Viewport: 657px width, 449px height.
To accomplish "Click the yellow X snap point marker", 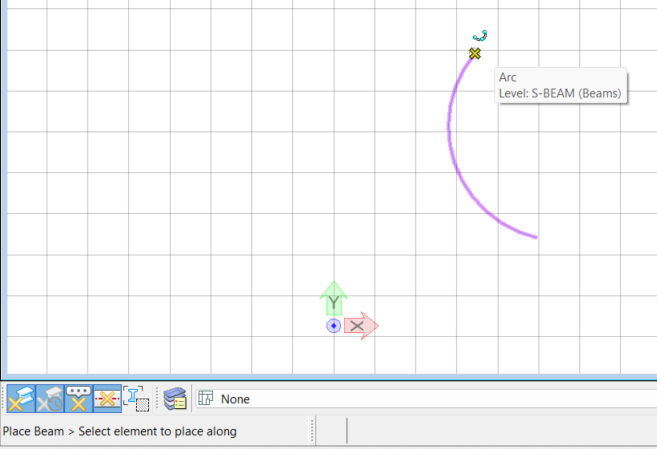I will (x=475, y=54).
